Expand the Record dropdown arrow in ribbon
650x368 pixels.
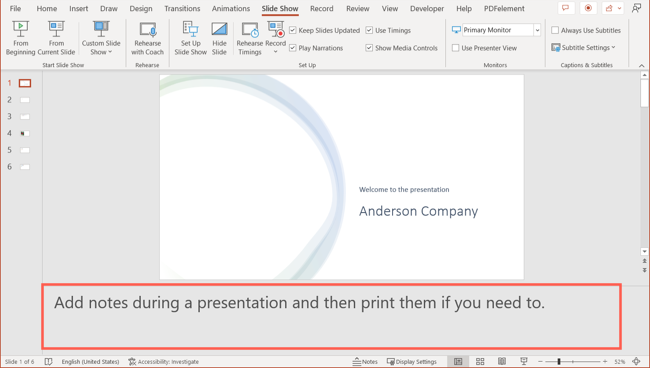275,52
